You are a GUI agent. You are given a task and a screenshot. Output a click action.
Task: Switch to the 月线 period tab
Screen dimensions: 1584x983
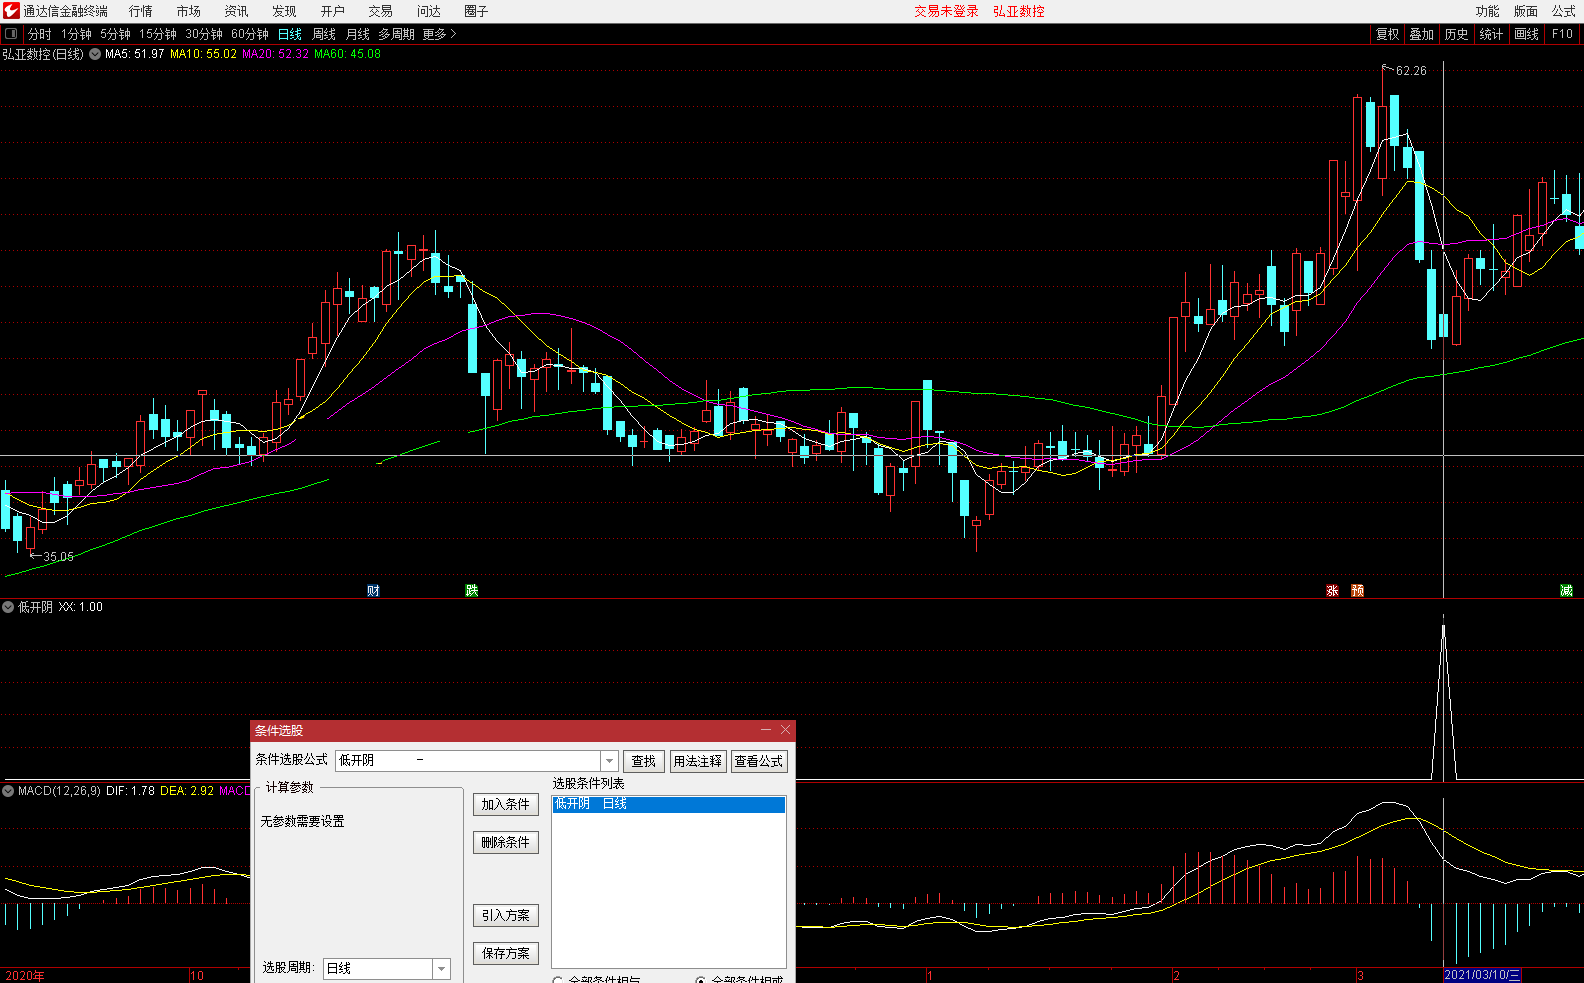click(358, 34)
